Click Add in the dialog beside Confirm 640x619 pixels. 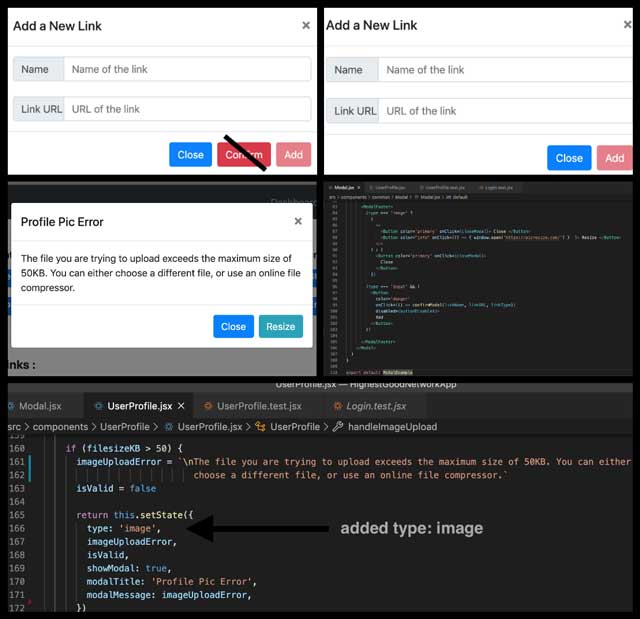293,155
